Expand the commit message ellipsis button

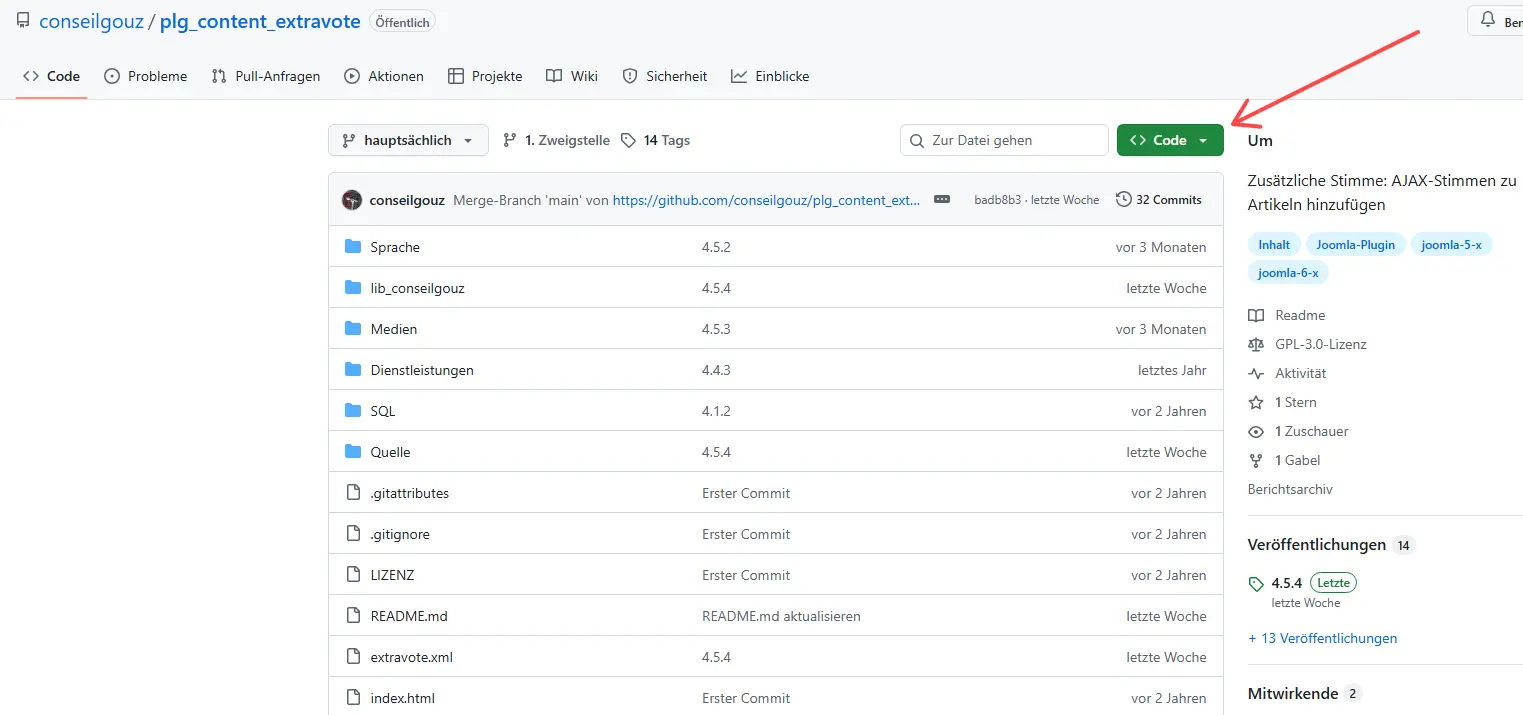tap(941, 200)
